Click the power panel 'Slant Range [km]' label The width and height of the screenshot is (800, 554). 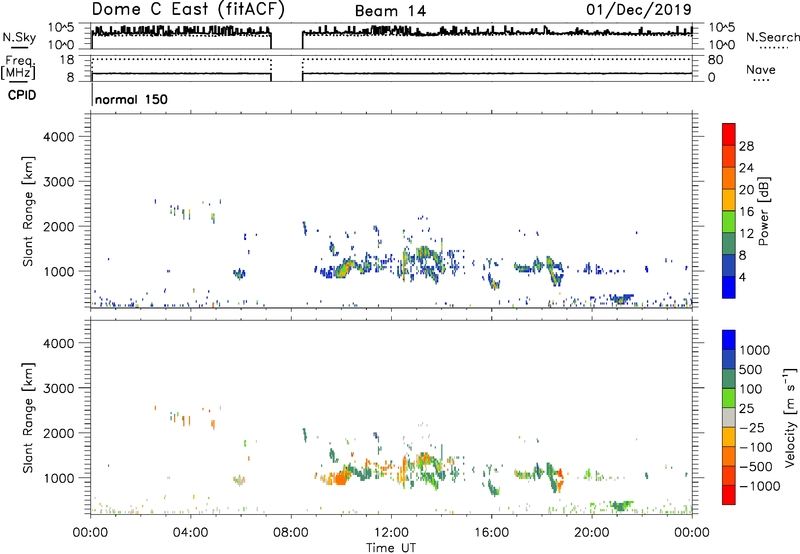(28, 211)
